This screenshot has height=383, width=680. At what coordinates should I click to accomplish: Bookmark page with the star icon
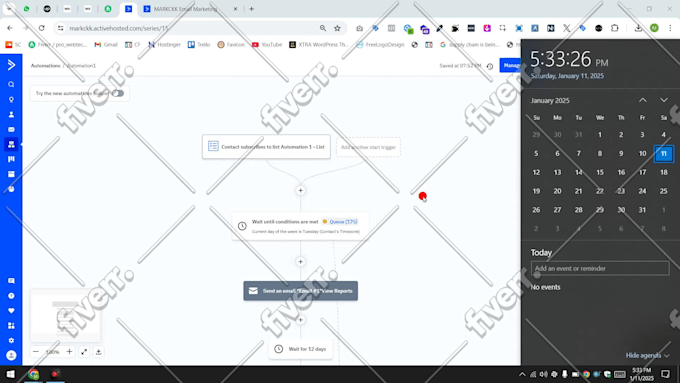(x=337, y=28)
